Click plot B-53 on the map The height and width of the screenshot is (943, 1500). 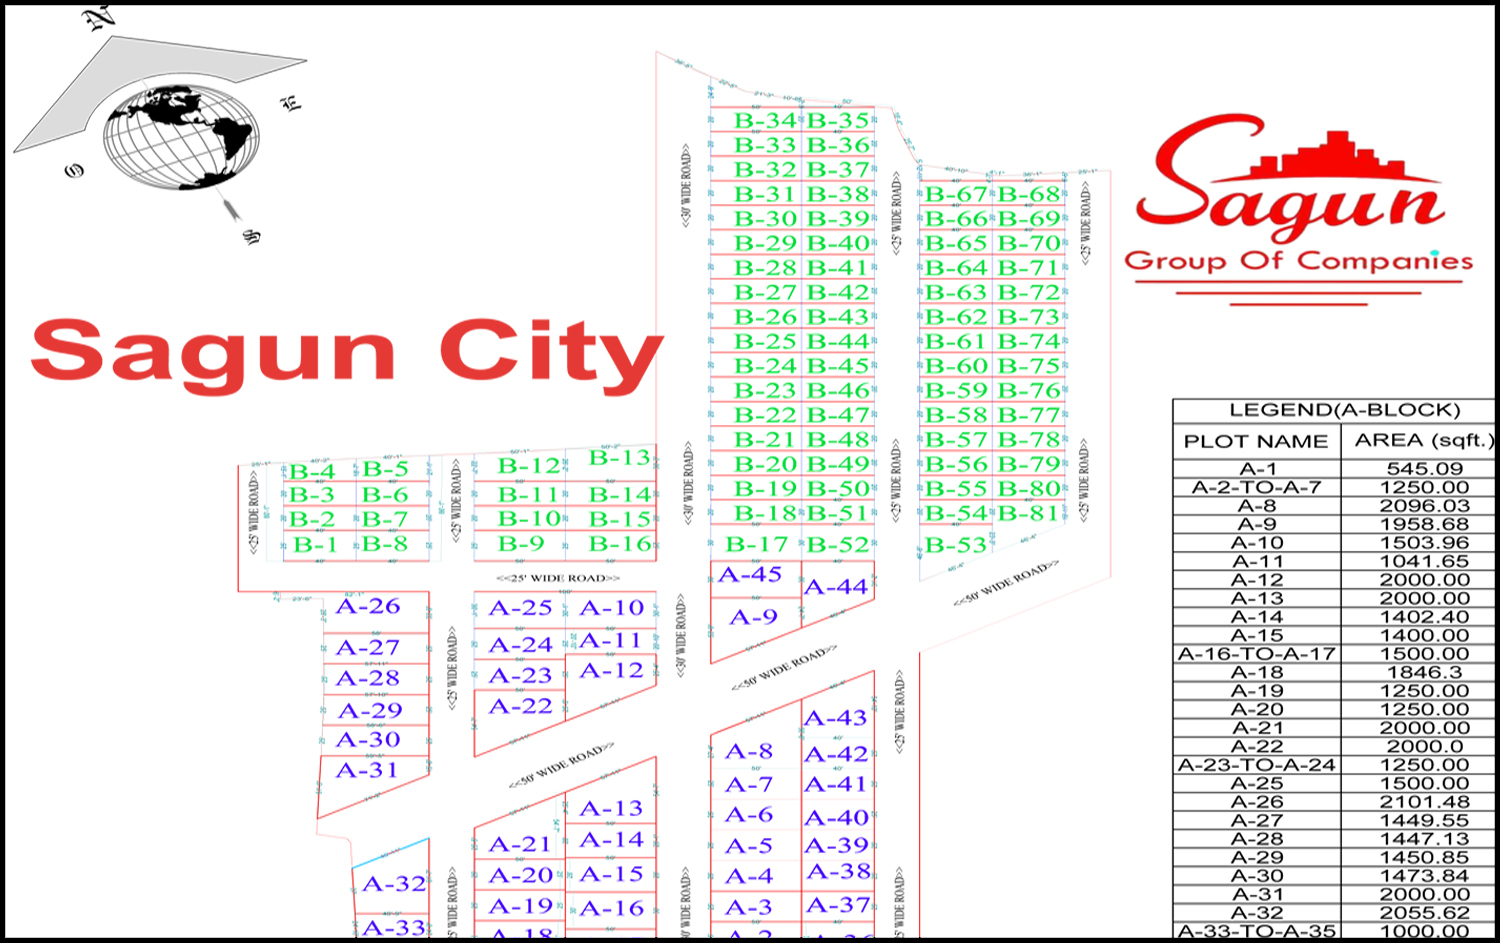tap(956, 545)
